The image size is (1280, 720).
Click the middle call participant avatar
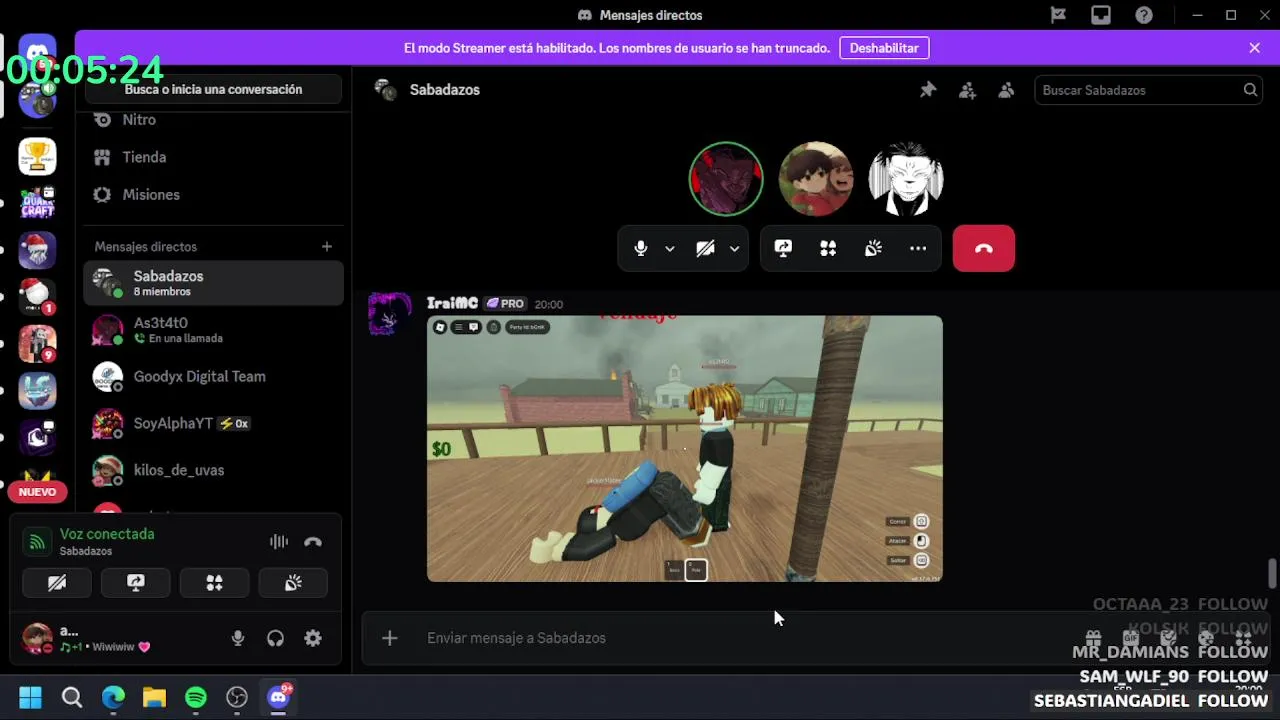816,180
